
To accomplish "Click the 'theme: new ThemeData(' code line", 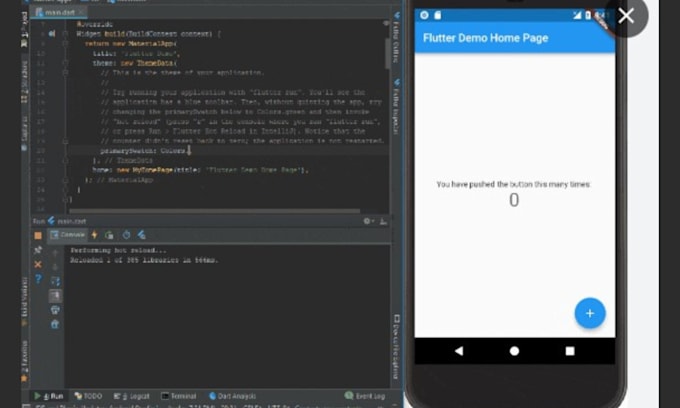I will (x=135, y=63).
